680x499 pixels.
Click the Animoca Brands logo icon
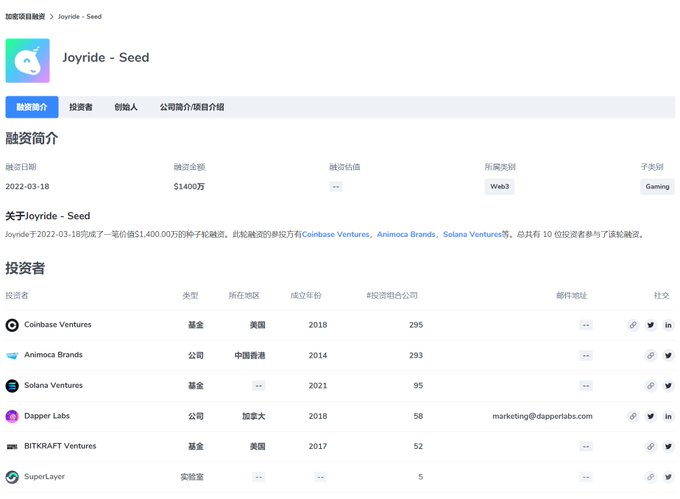tap(12, 355)
